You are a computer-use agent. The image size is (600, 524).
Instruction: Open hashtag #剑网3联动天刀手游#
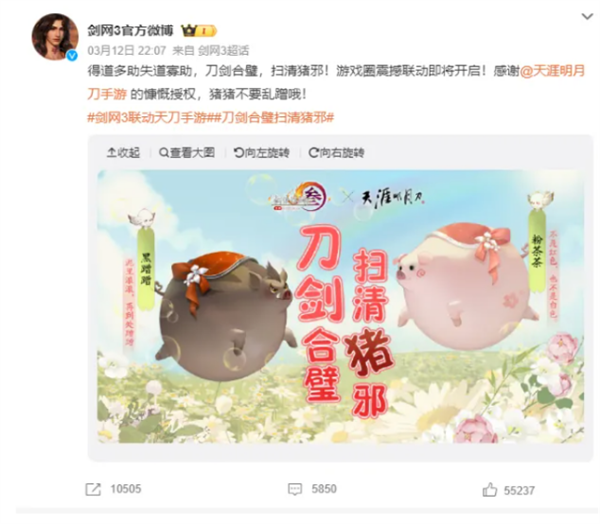(148, 118)
